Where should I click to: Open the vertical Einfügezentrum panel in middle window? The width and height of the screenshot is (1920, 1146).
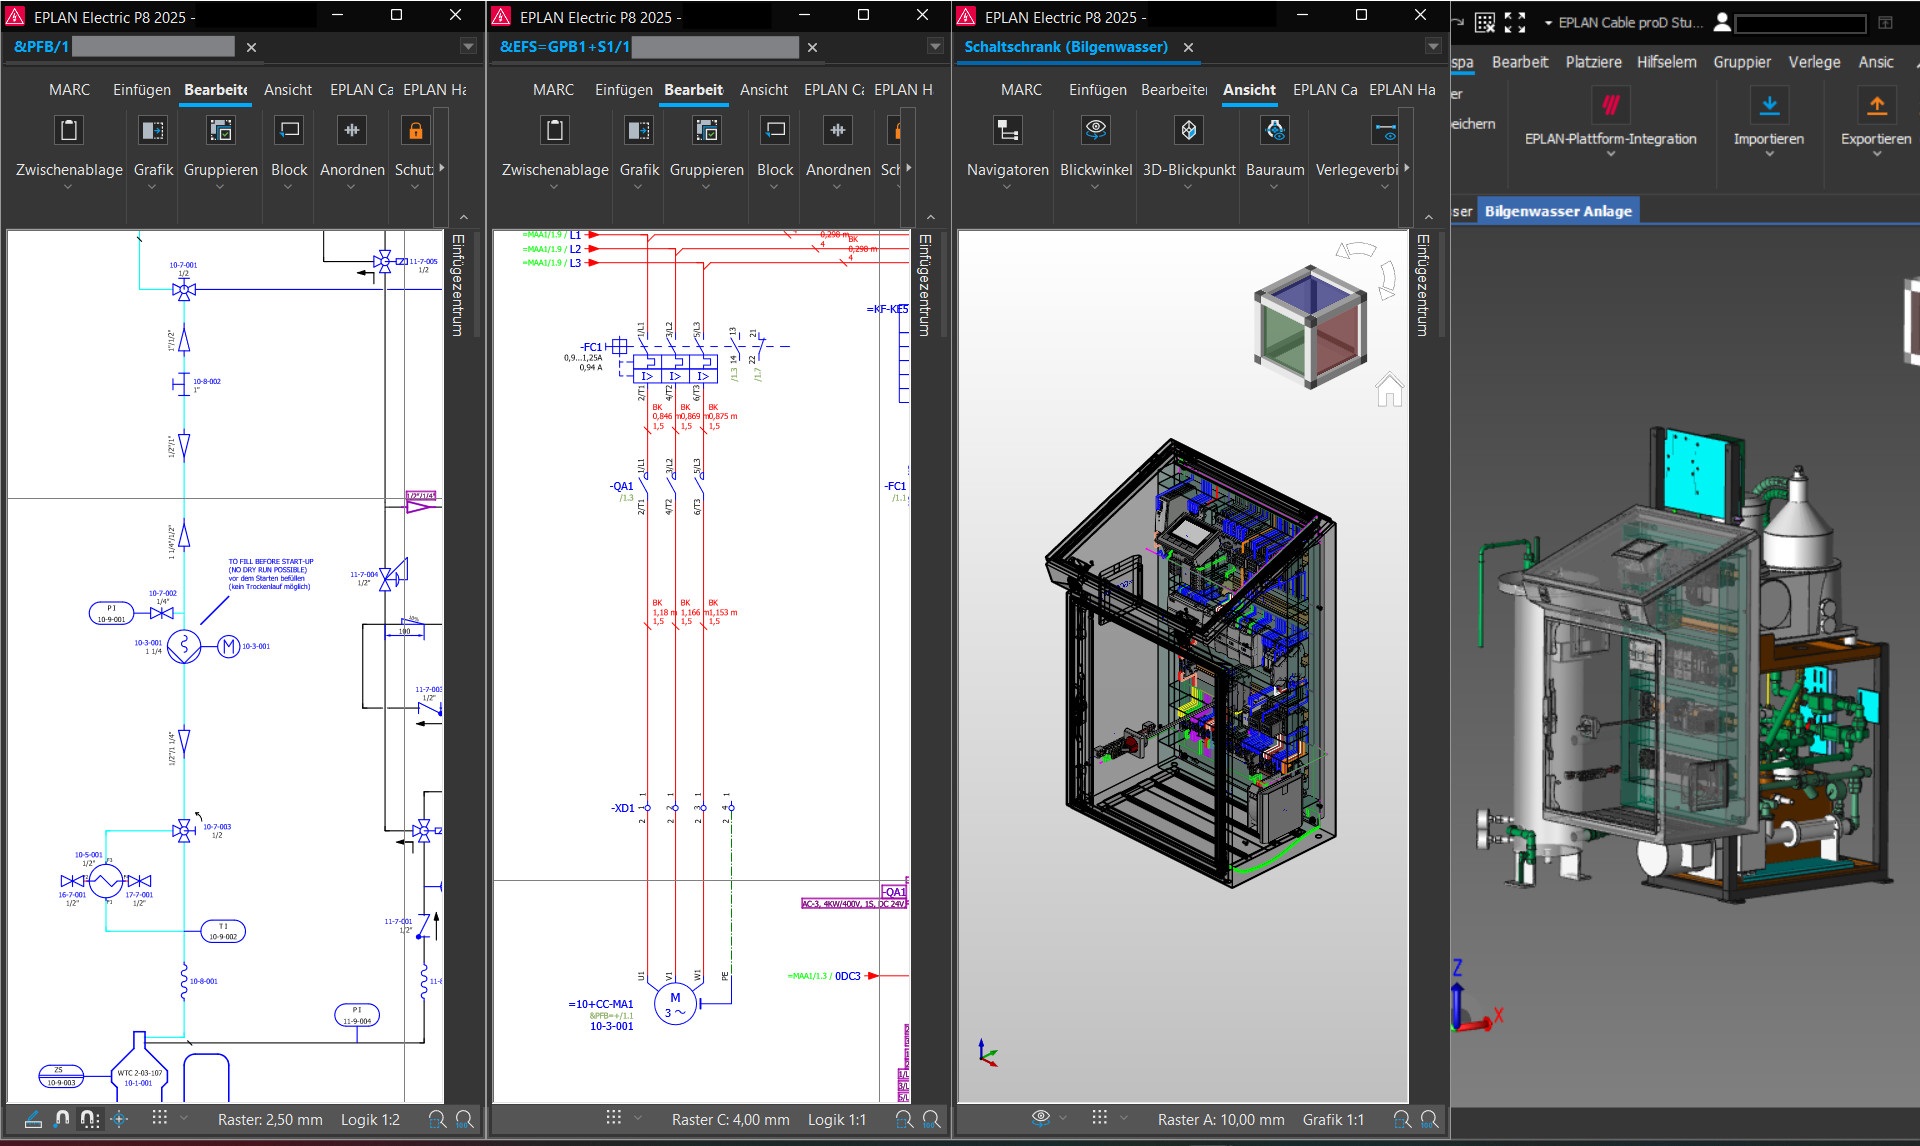tap(925, 285)
